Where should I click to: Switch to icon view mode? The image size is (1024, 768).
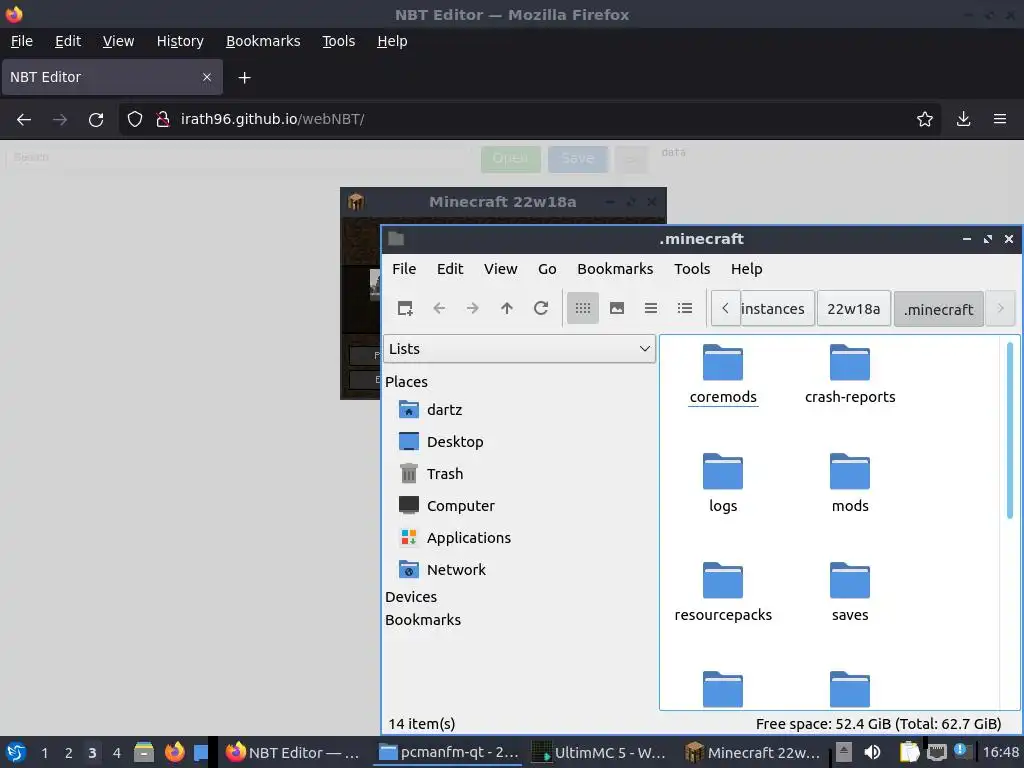tap(583, 308)
